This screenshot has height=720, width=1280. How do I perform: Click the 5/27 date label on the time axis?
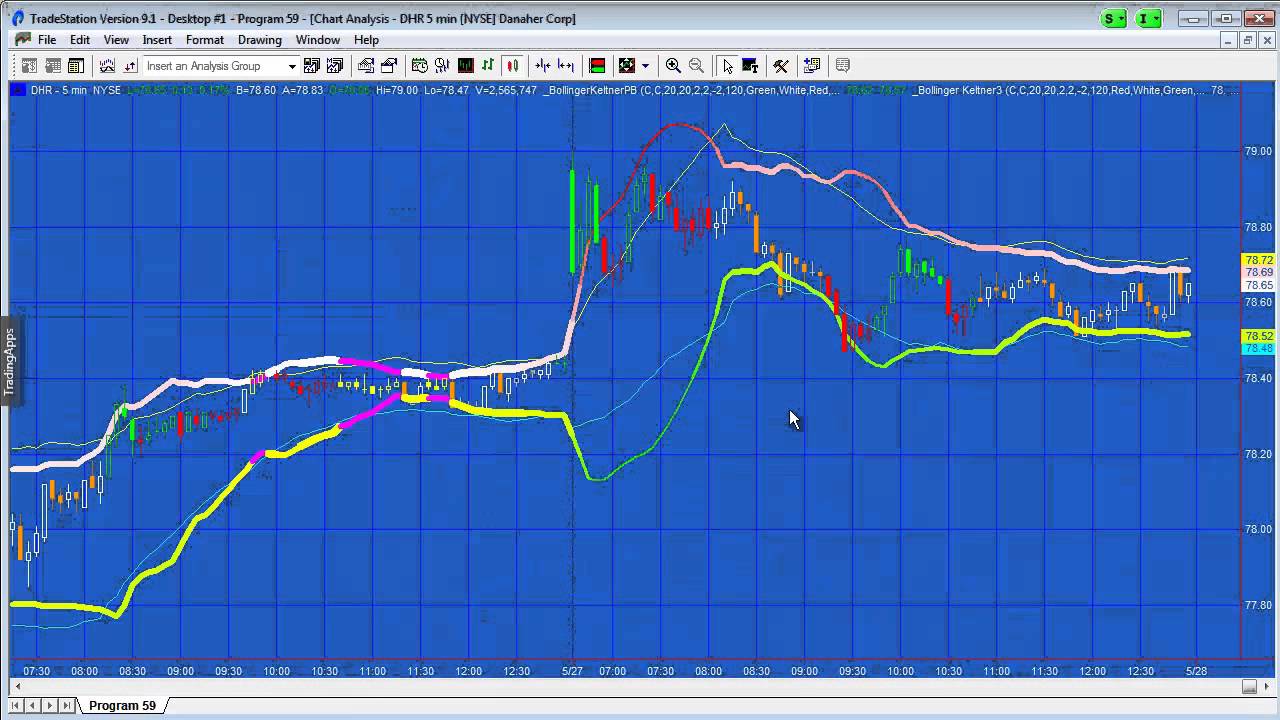click(572, 671)
